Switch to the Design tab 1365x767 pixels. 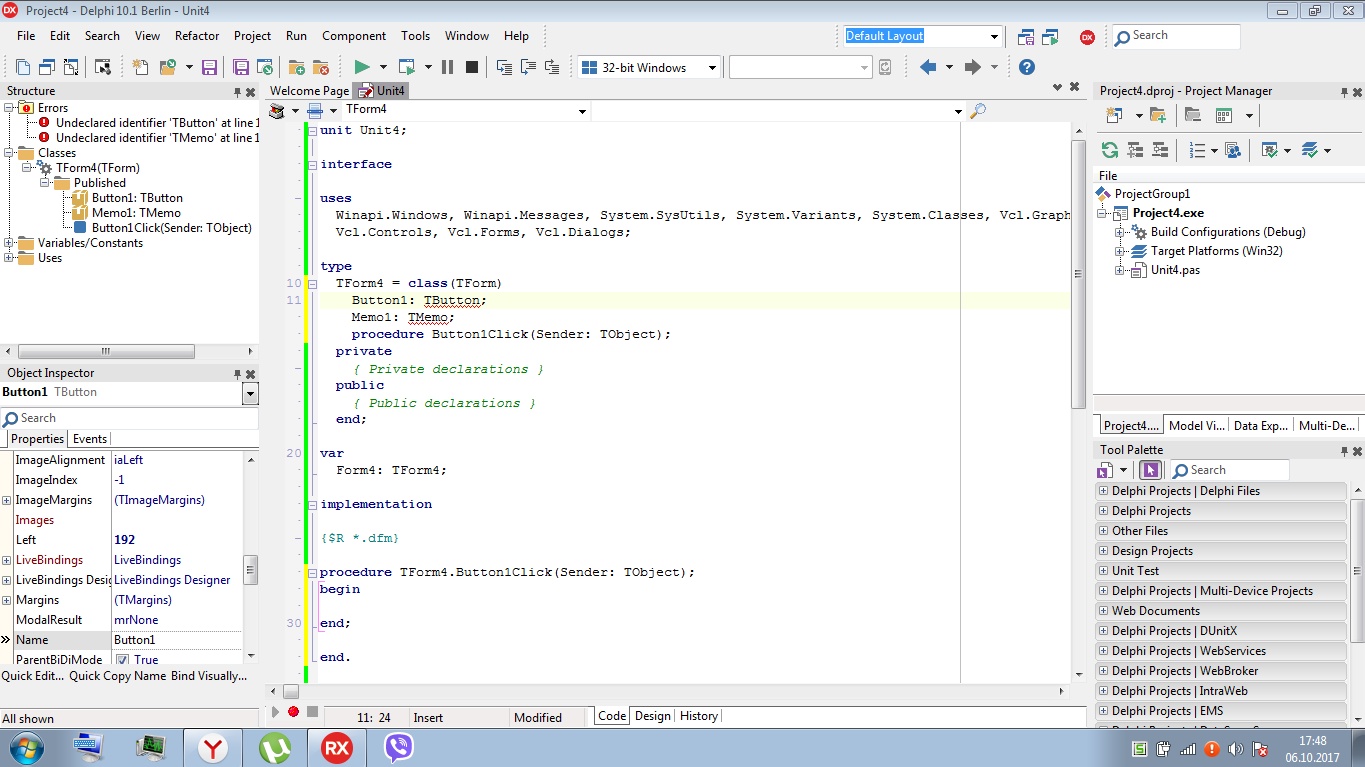652,716
